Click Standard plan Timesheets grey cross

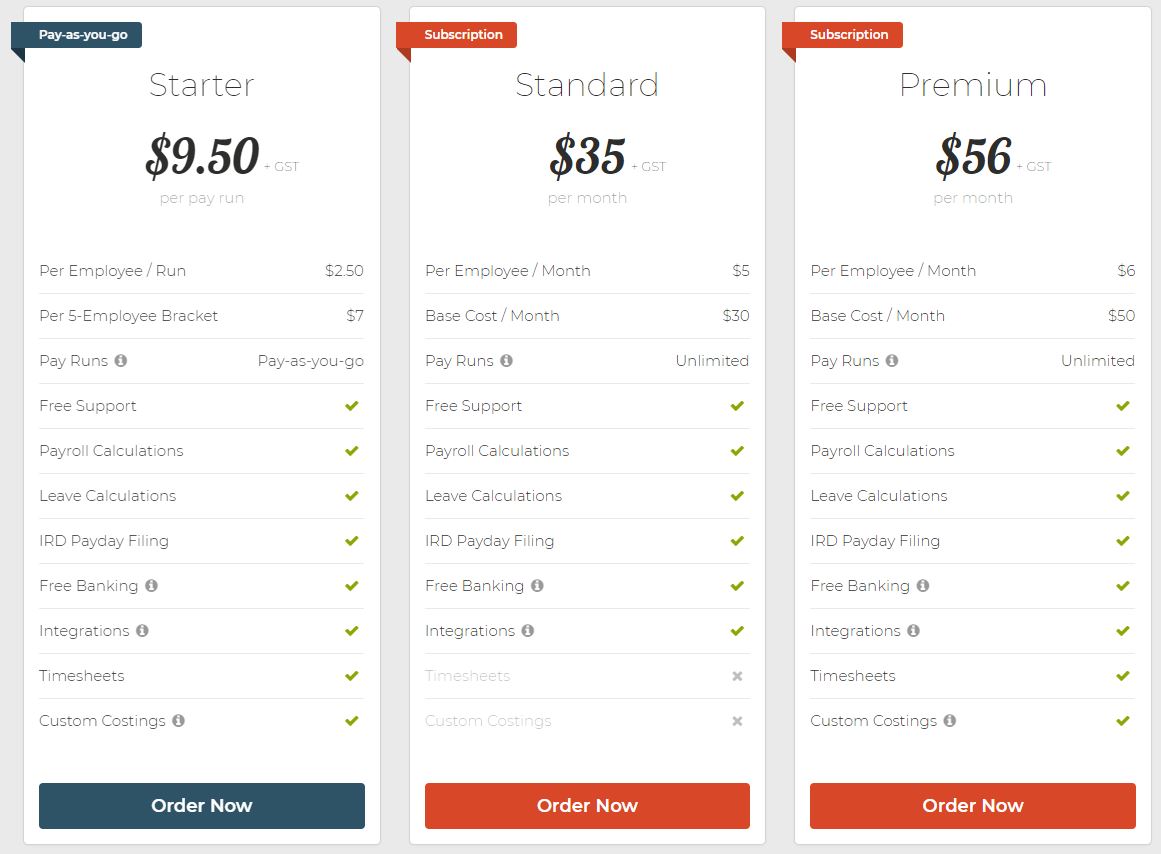point(737,676)
